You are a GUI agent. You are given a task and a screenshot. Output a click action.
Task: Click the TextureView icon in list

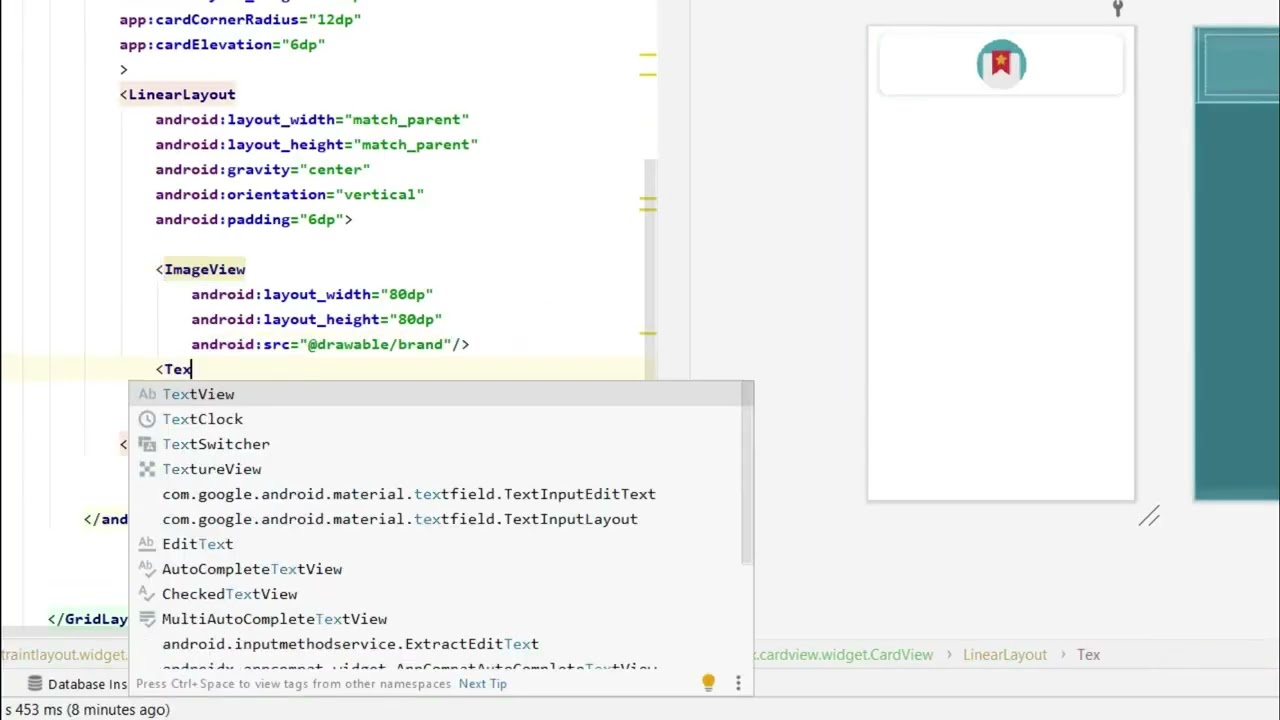click(x=147, y=469)
